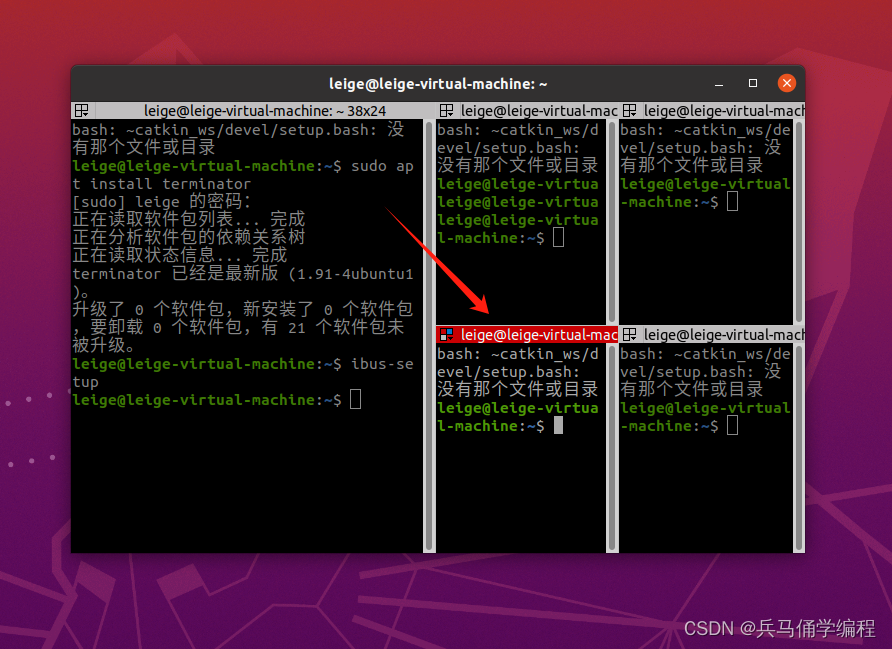Maximize the Terminator window

click(753, 83)
